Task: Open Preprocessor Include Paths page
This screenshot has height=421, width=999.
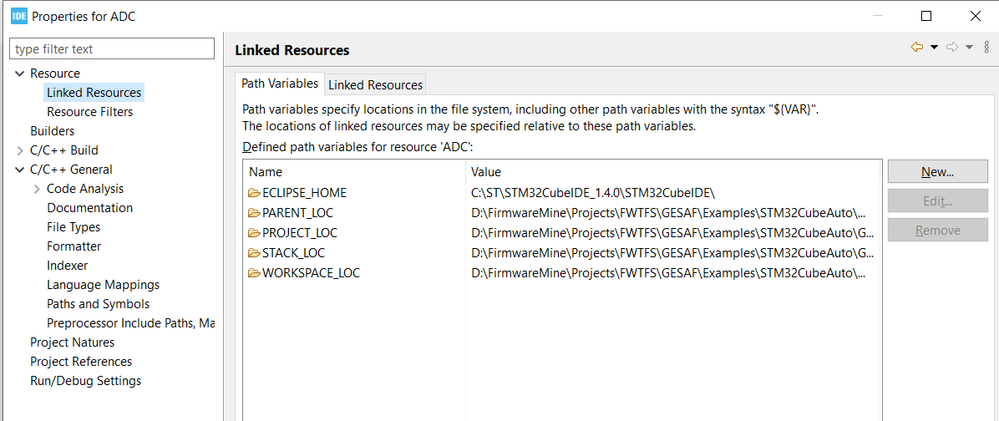Action: coord(131,323)
